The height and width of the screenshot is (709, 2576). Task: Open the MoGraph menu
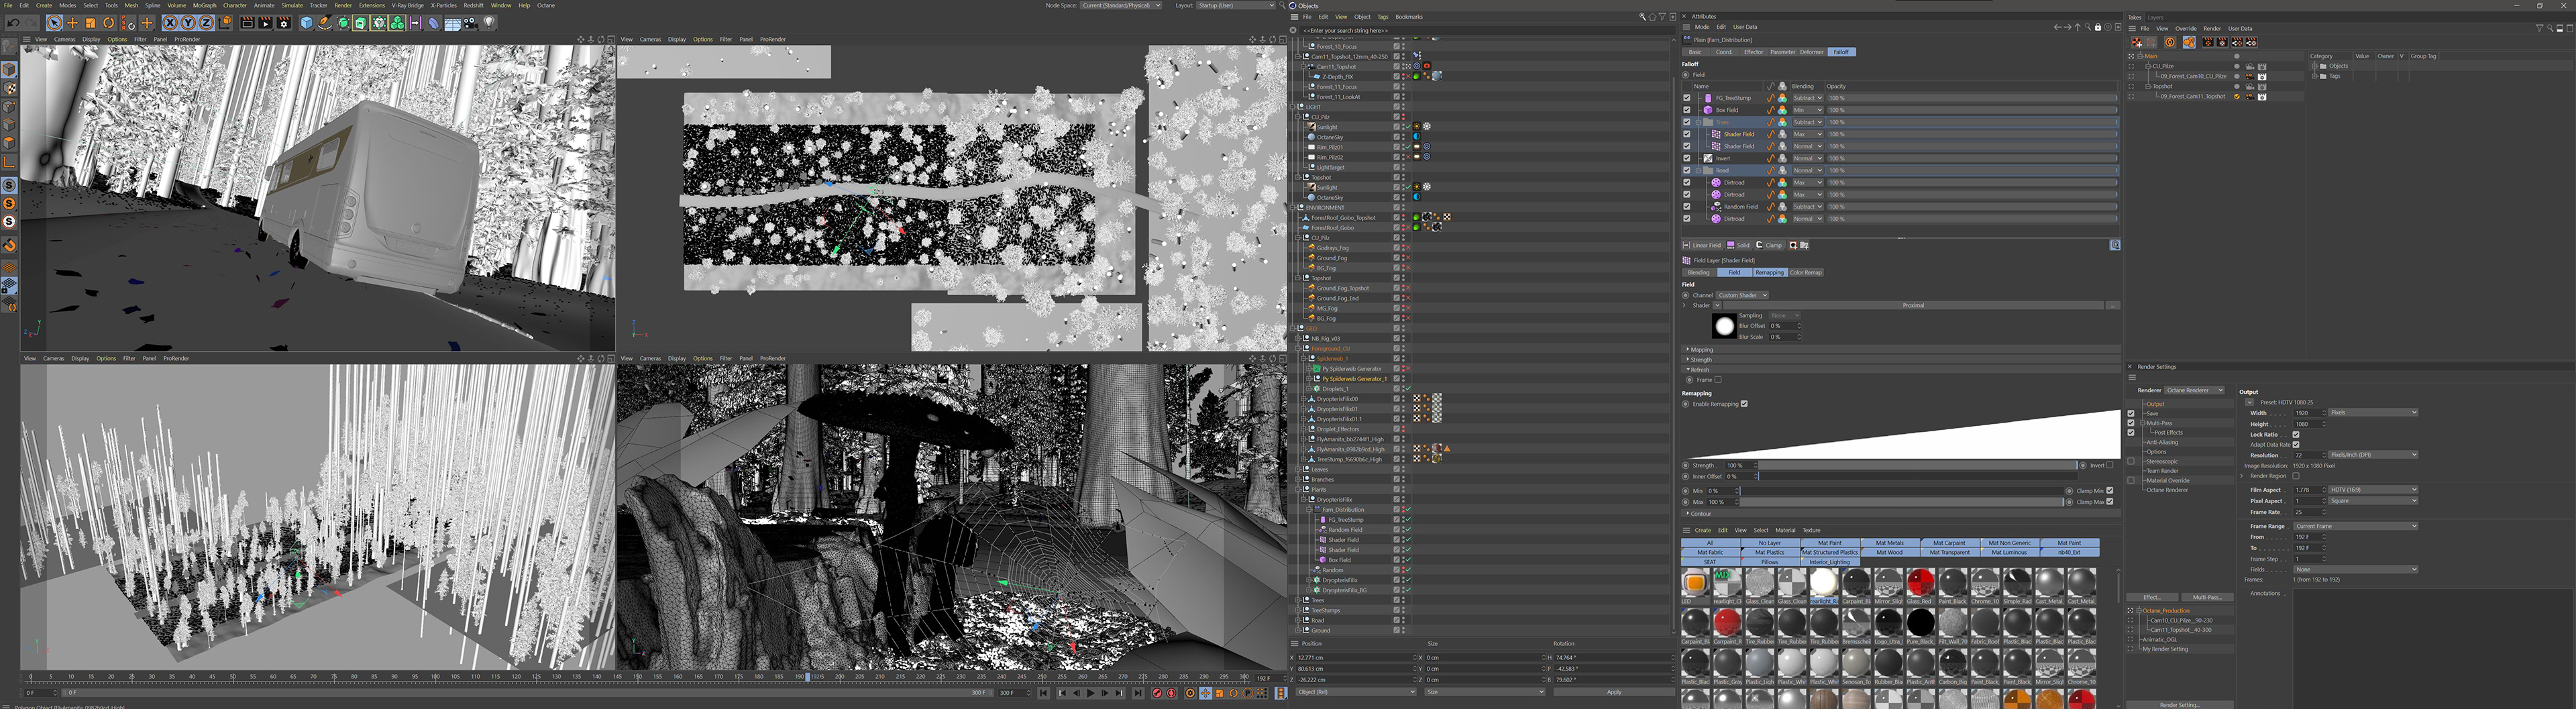(204, 5)
